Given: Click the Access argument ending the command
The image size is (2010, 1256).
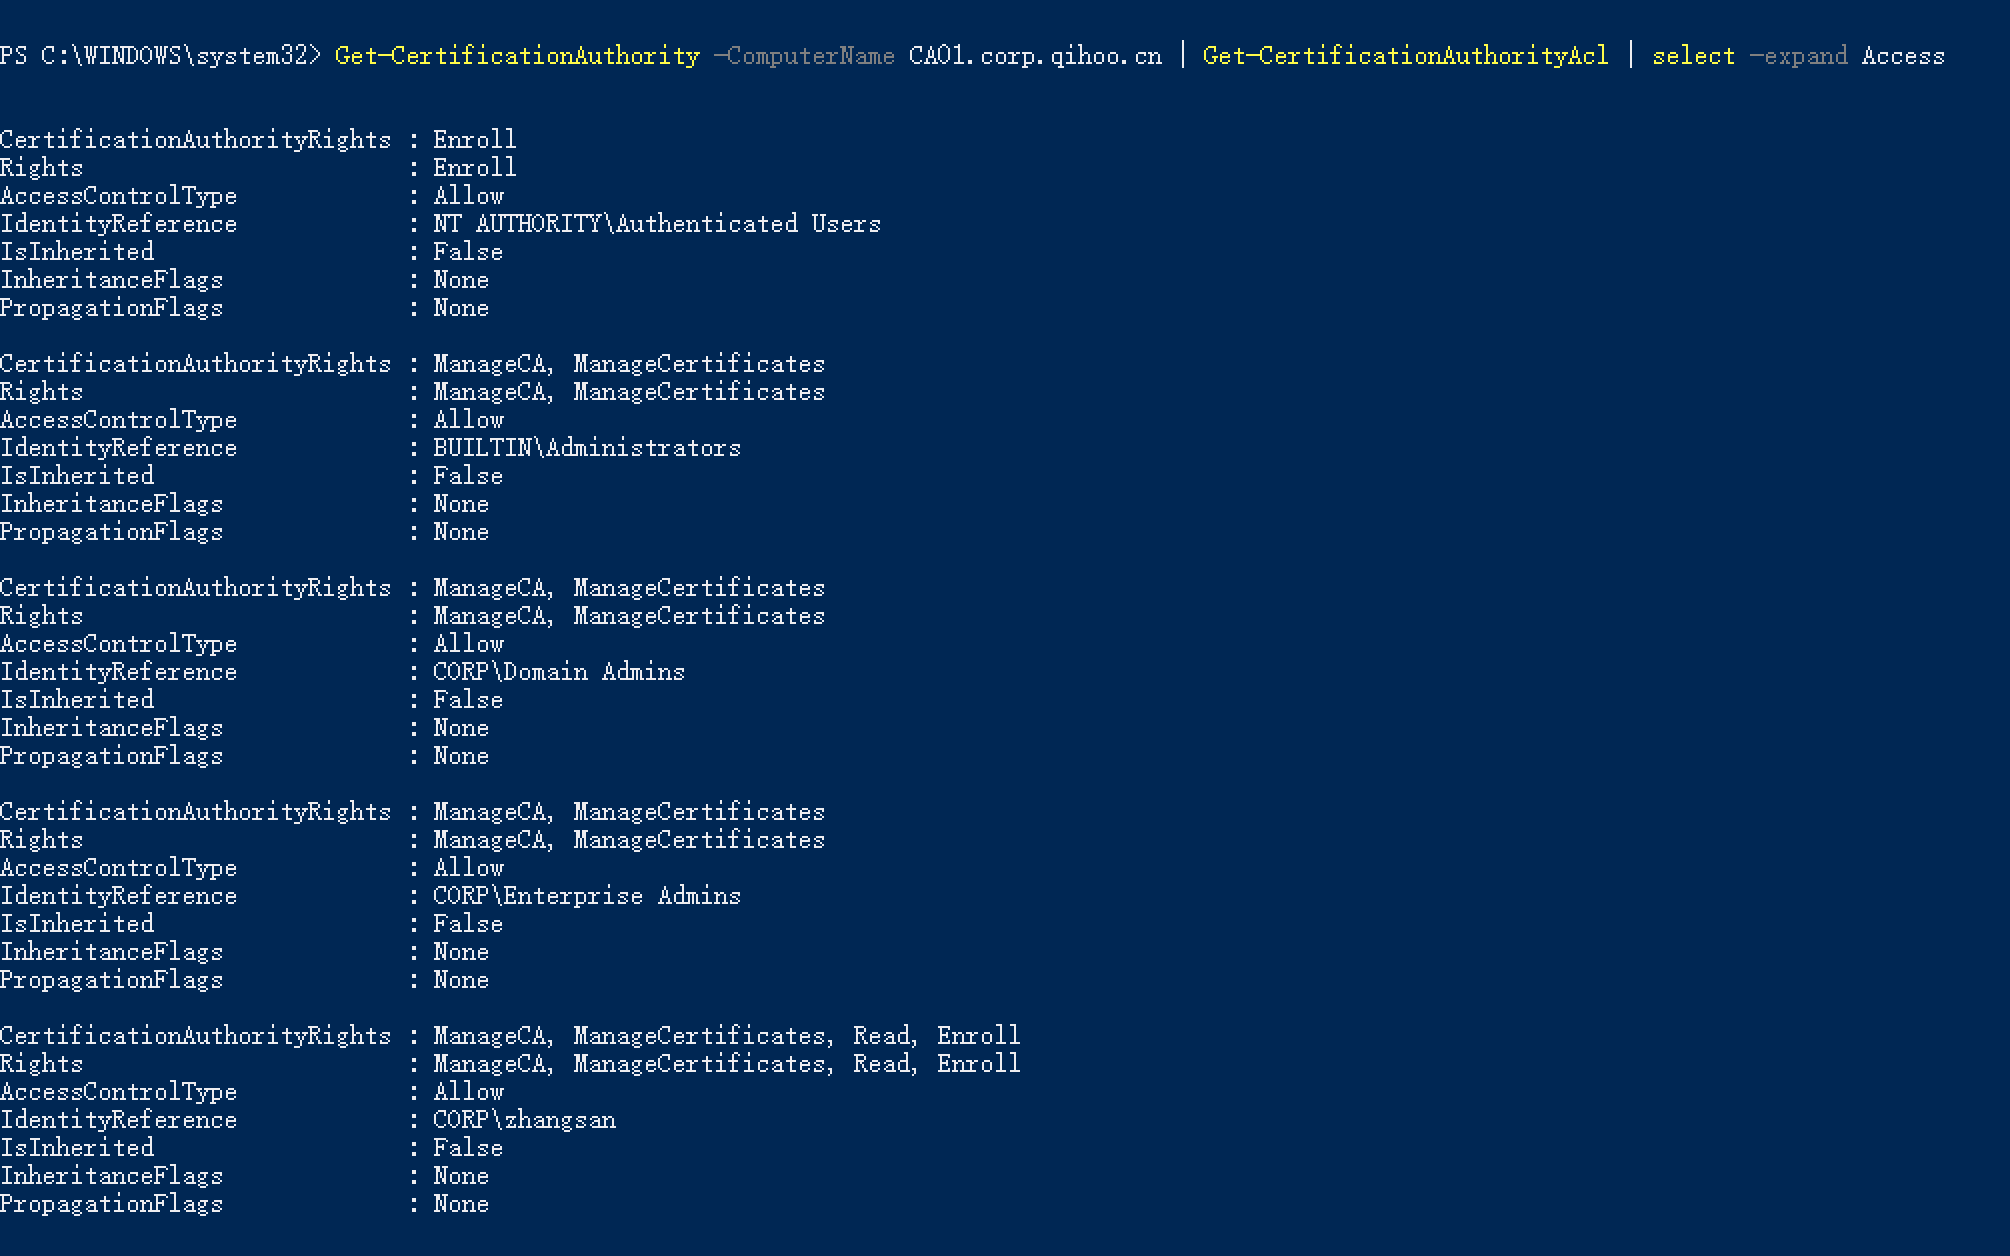Looking at the screenshot, I should coord(1903,56).
